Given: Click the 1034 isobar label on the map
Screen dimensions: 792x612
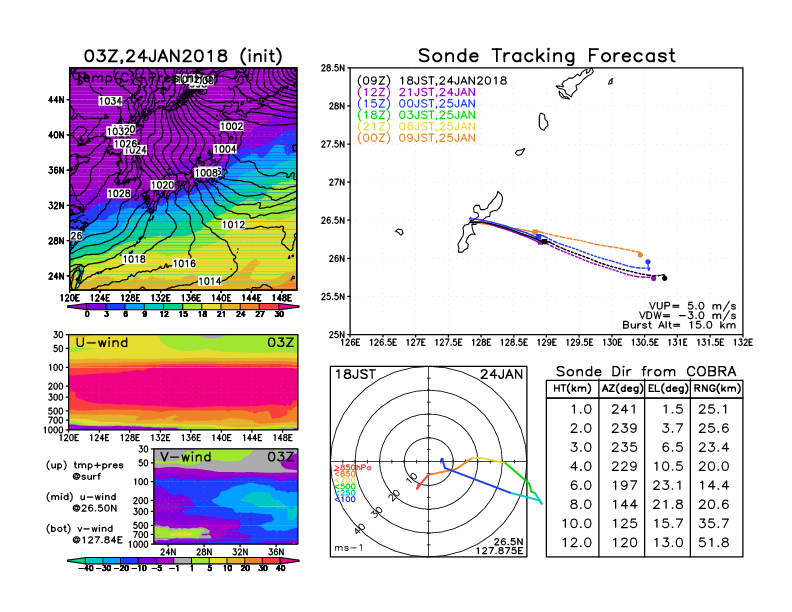Looking at the screenshot, I should [x=110, y=101].
